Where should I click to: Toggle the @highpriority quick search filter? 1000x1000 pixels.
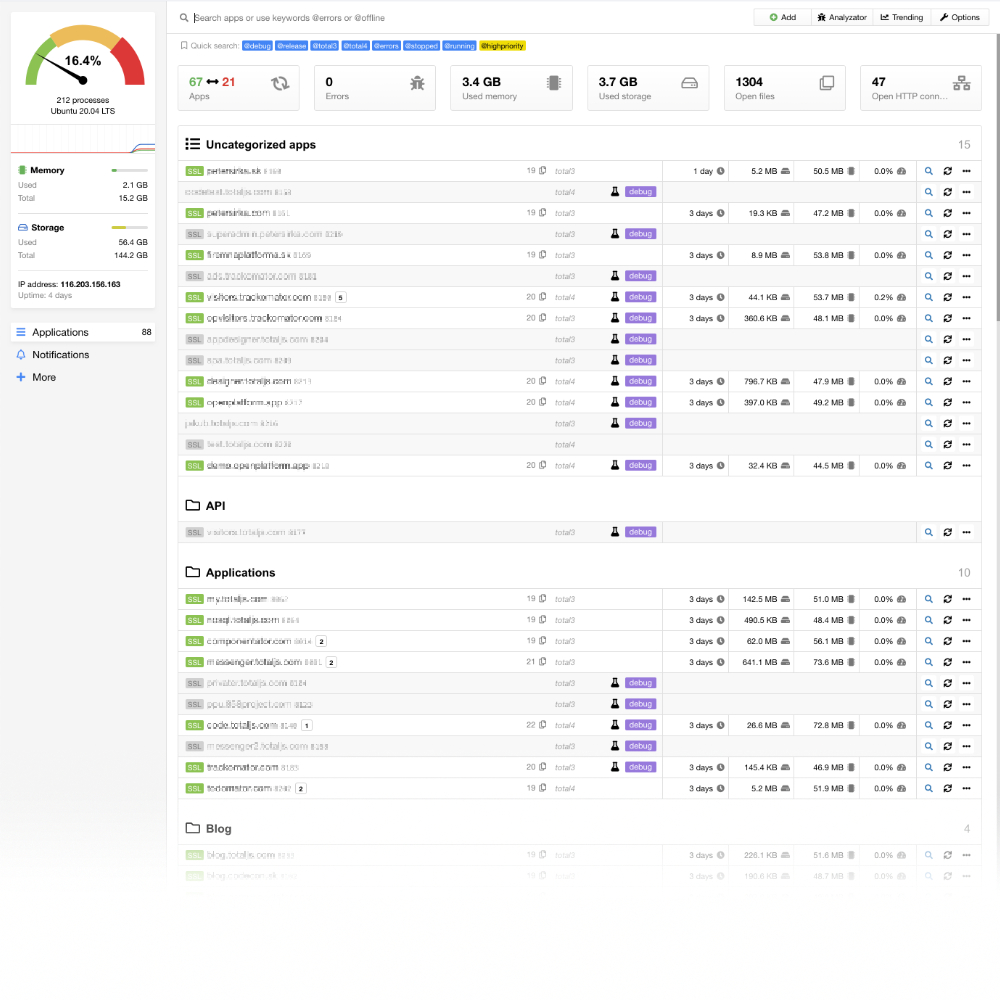coord(502,46)
